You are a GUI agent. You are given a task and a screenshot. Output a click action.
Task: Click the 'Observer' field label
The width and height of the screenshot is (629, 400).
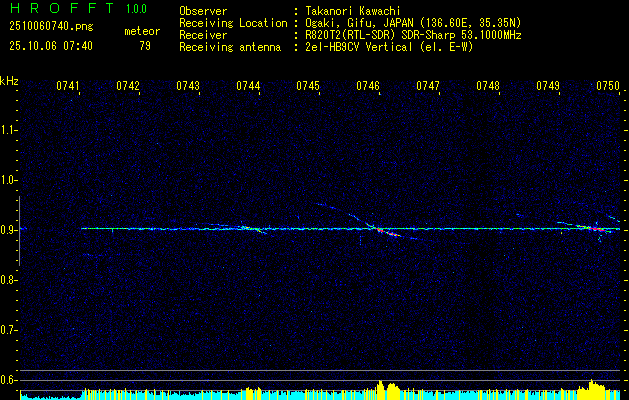pyautogui.click(x=203, y=11)
